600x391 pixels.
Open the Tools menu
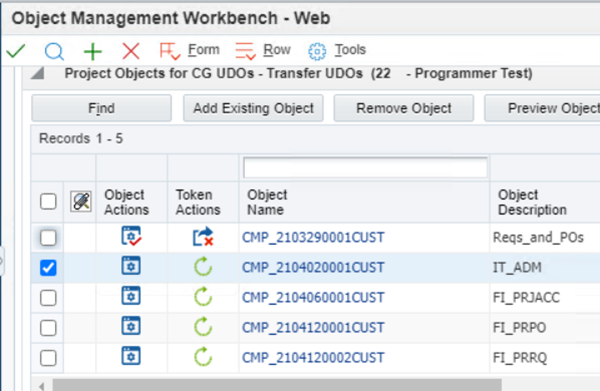(337, 51)
